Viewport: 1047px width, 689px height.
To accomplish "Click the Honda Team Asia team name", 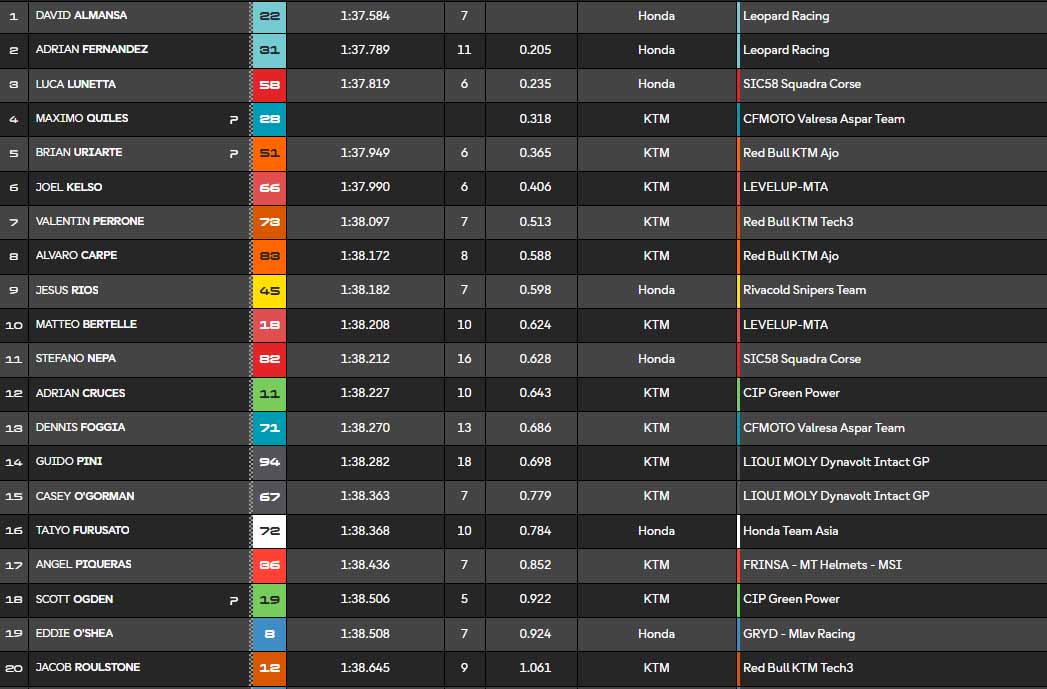I will [790, 531].
